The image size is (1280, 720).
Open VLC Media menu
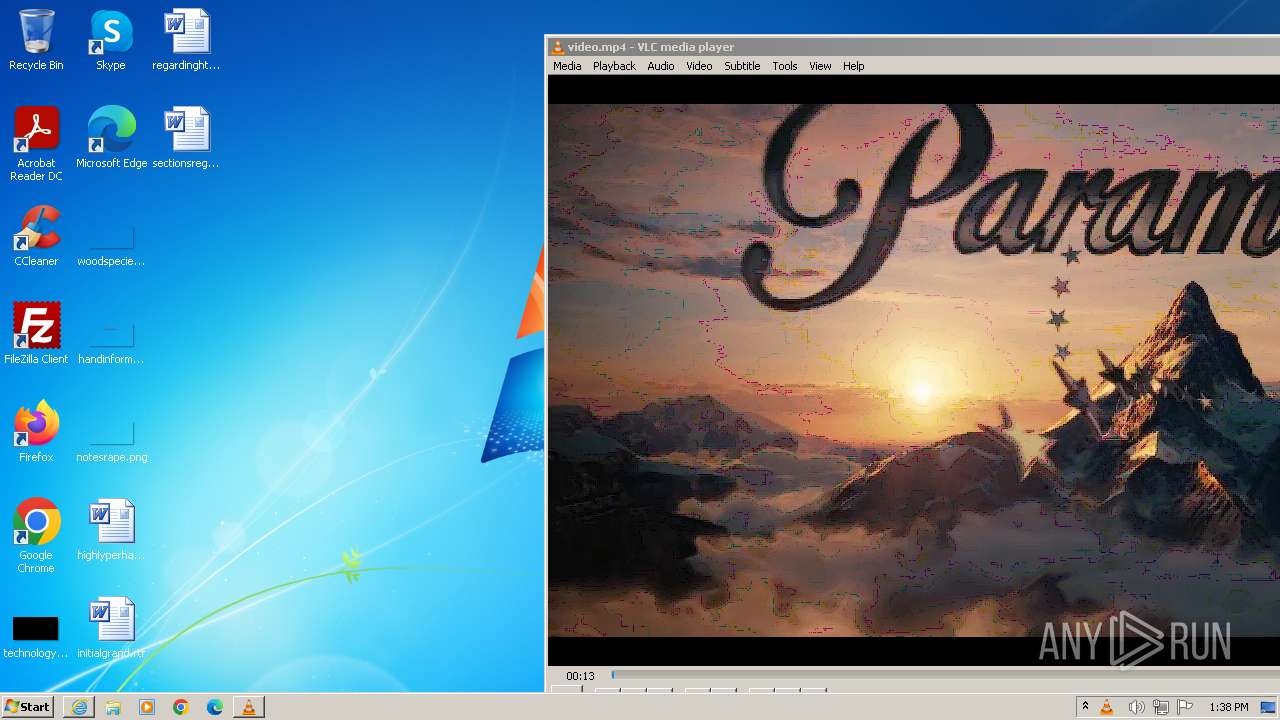(x=567, y=66)
